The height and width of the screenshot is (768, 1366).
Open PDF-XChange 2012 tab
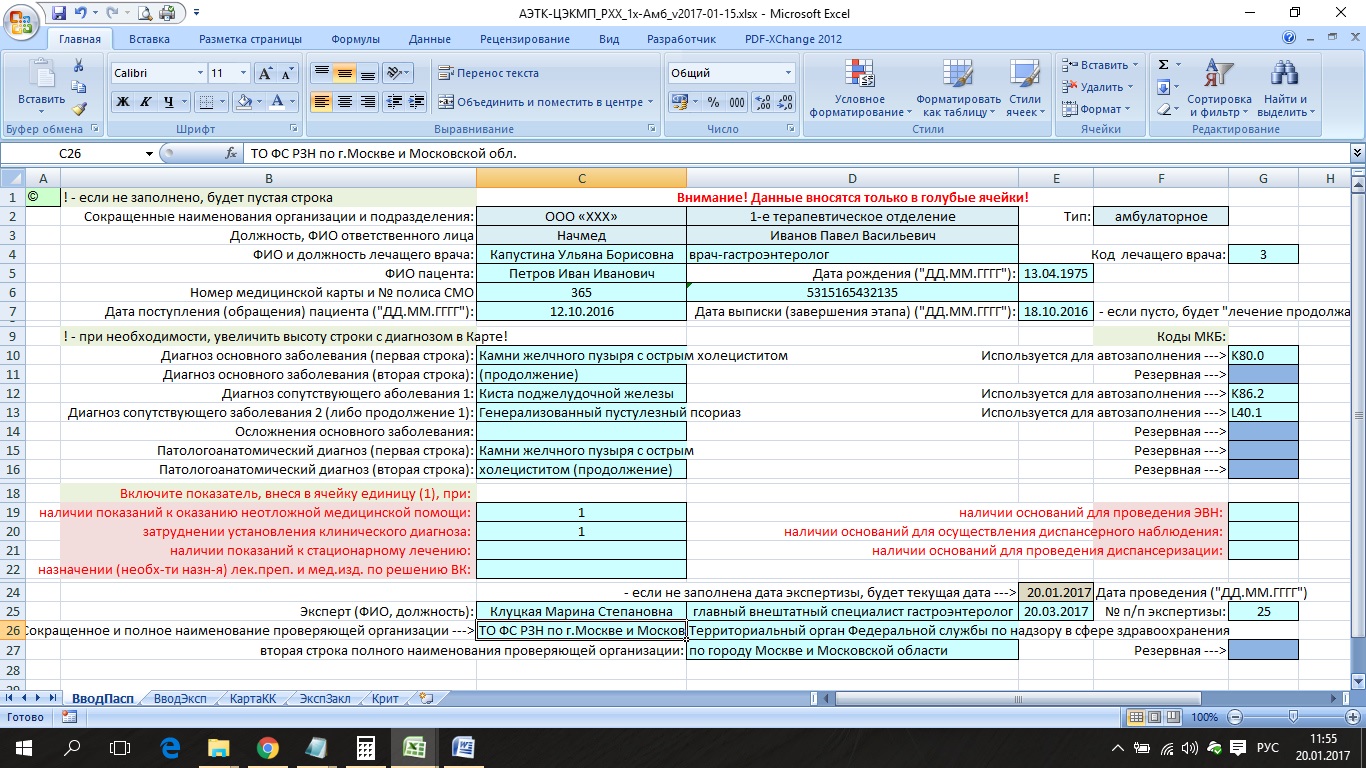coord(793,39)
